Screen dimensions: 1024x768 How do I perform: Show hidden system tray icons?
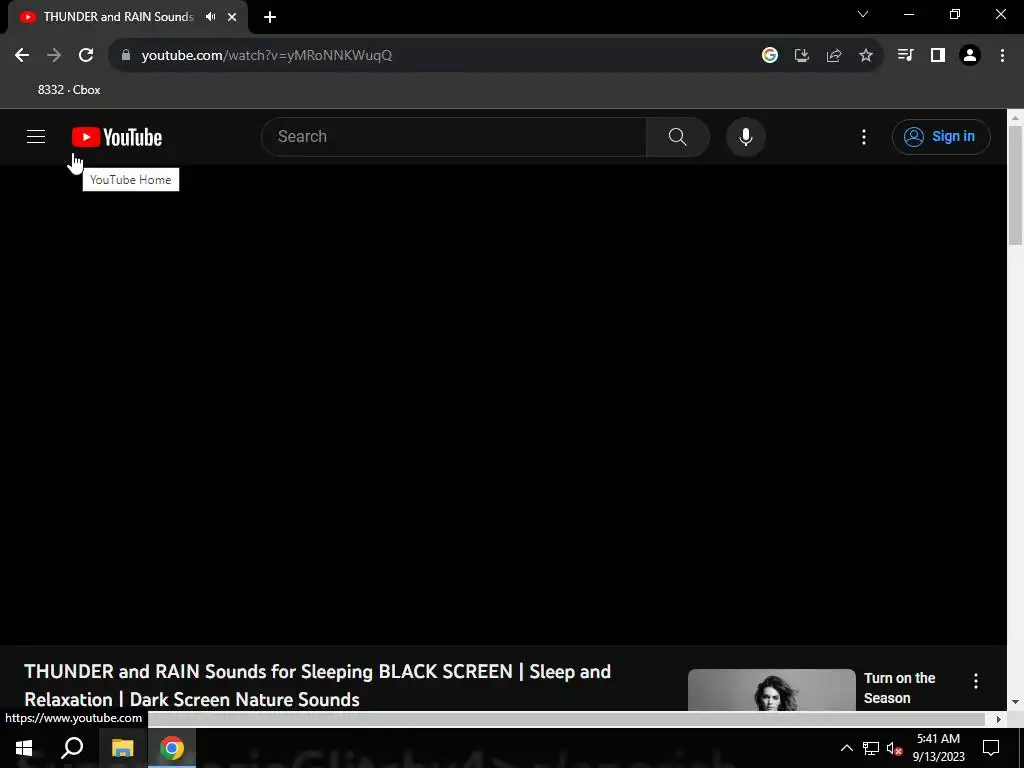tap(846, 748)
